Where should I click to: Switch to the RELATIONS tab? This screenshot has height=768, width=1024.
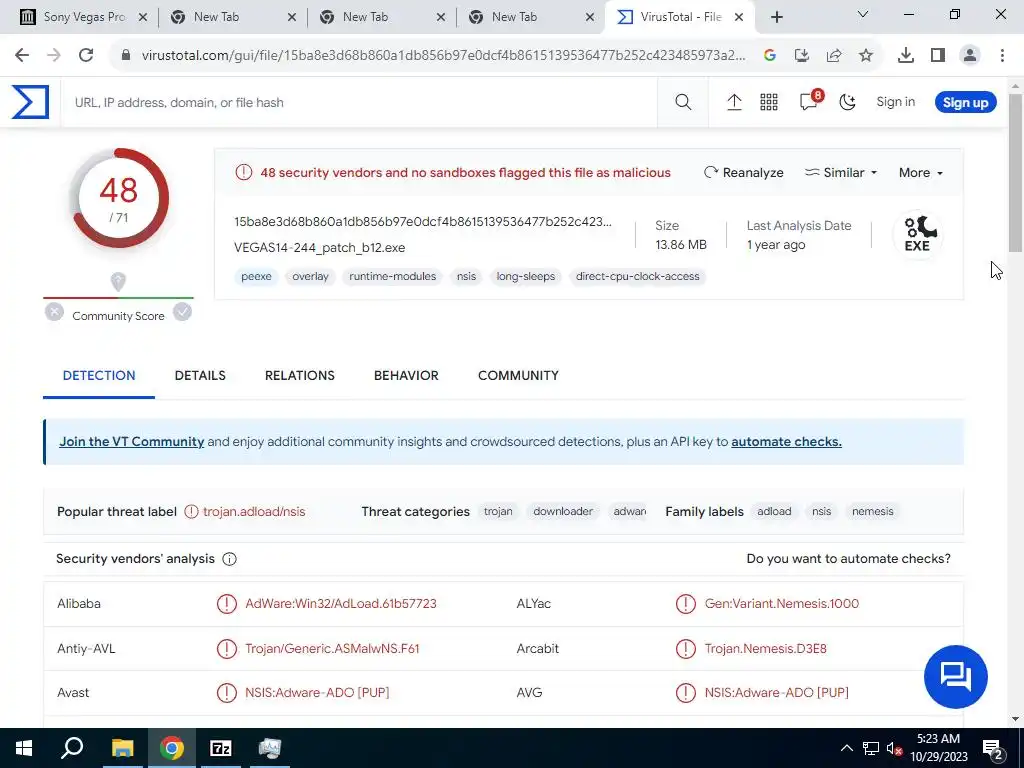coord(300,376)
